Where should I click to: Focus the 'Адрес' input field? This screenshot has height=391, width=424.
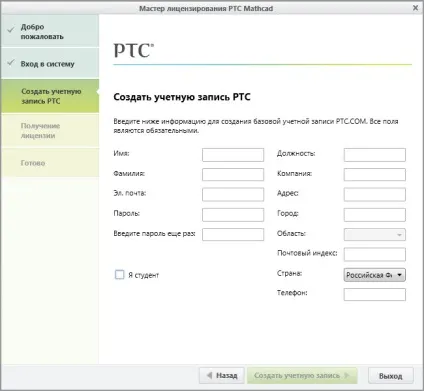(375, 195)
